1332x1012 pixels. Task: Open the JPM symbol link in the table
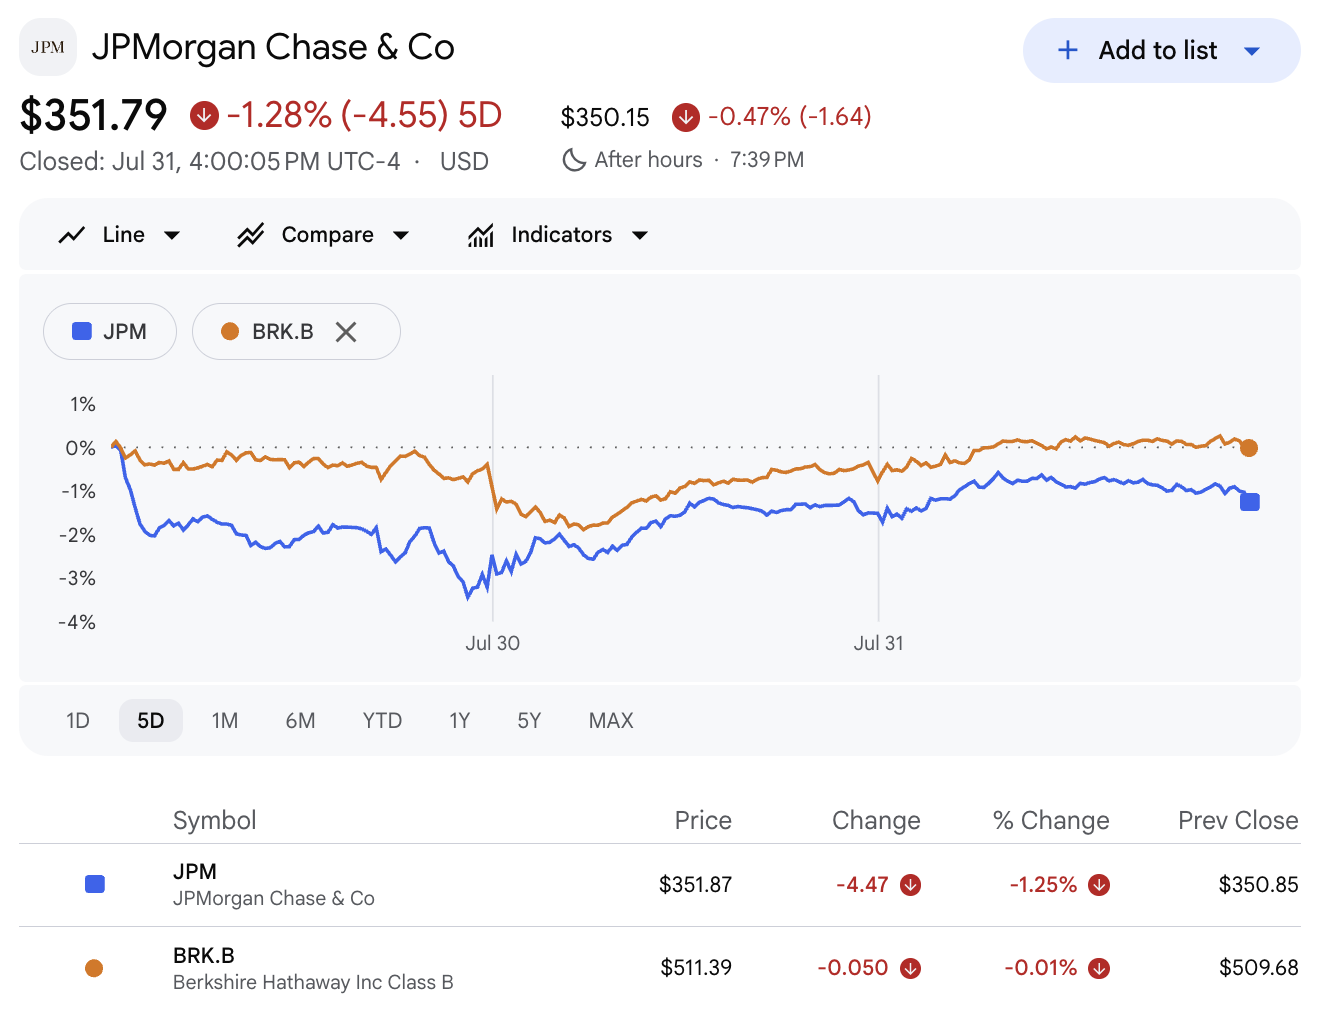coord(195,872)
